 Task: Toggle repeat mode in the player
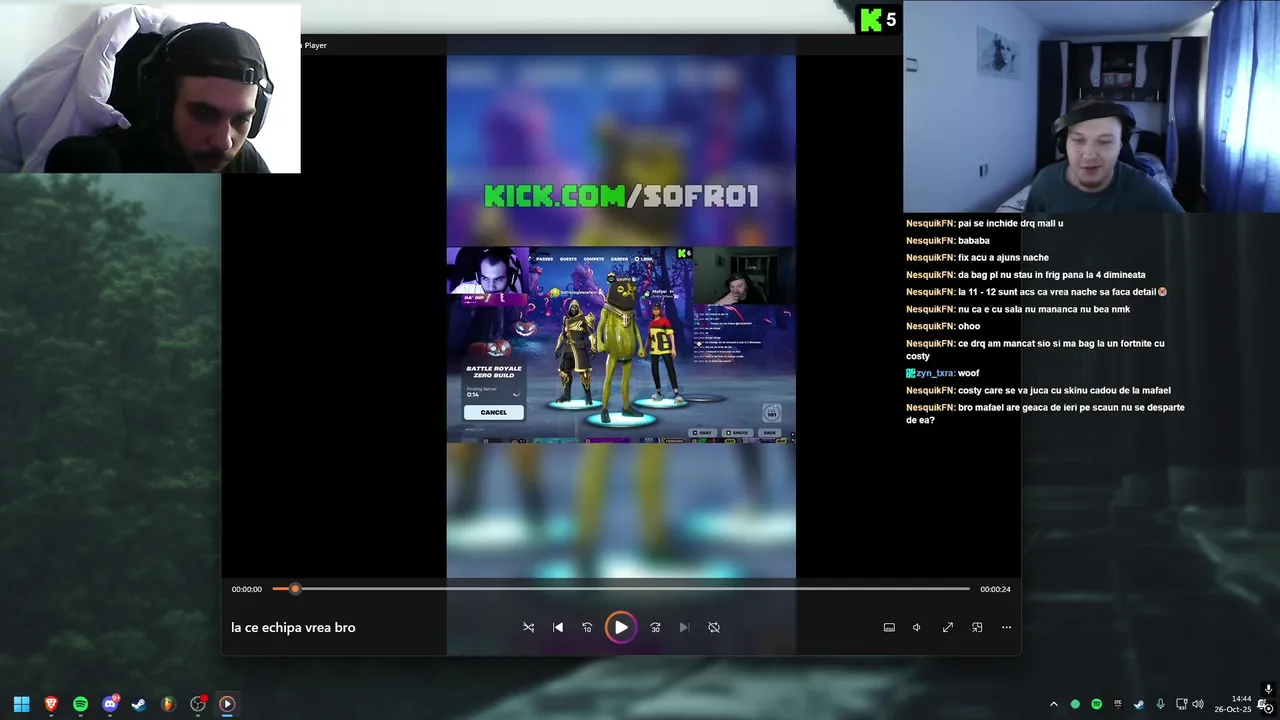tap(714, 627)
